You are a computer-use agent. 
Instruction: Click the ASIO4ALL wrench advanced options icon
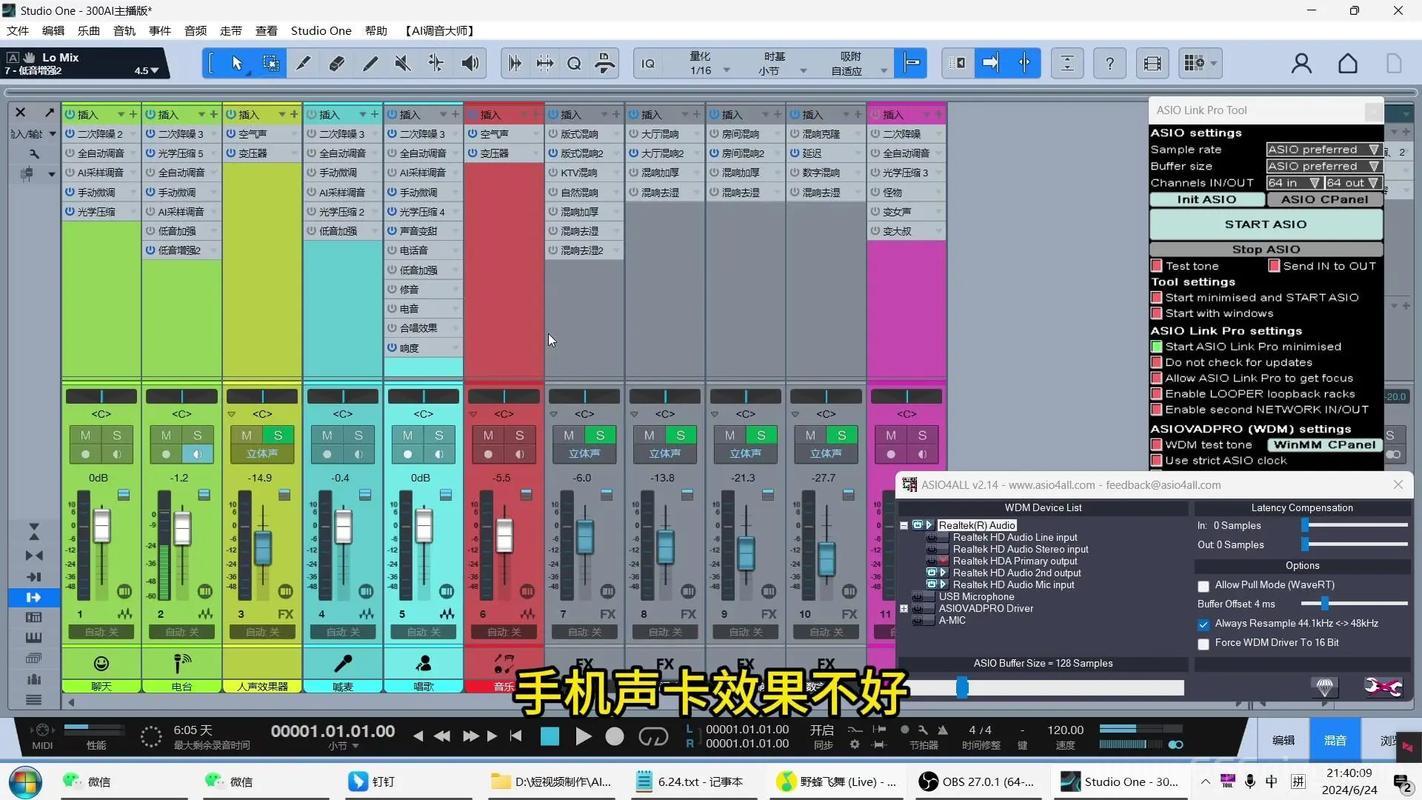pos(1384,686)
